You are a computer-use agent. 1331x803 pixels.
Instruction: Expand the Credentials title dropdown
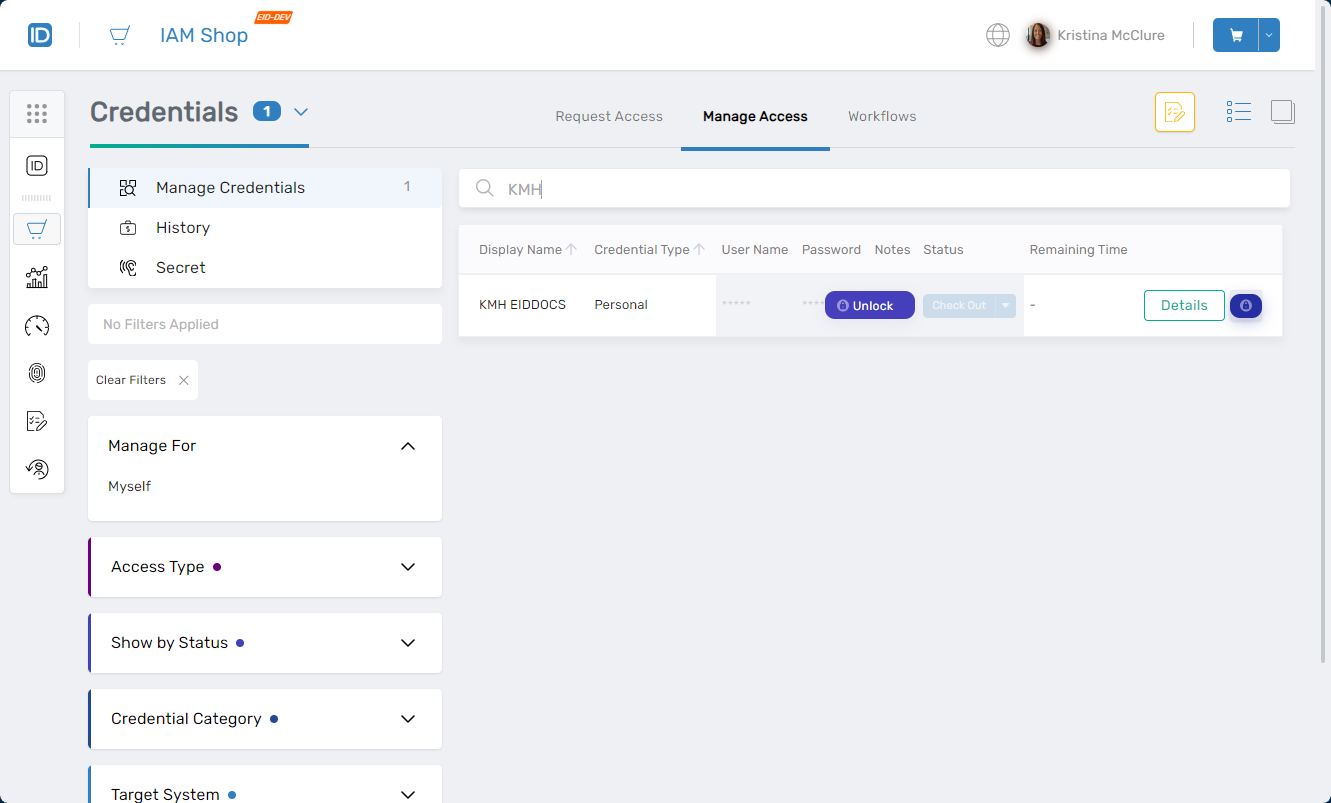click(300, 112)
